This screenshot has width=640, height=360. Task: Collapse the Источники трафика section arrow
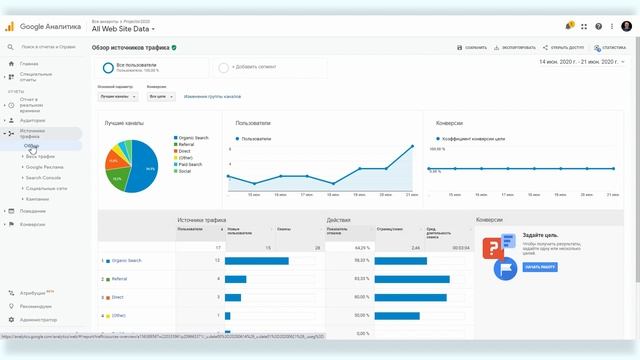point(4,133)
